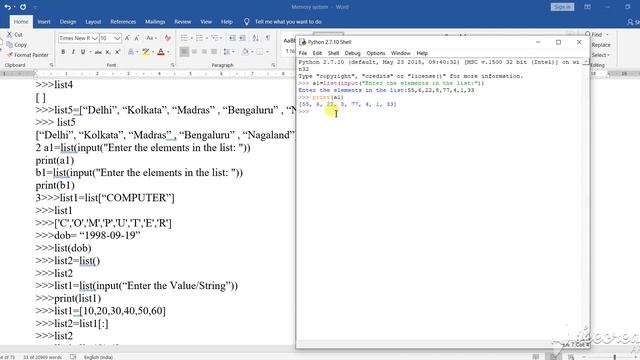Screen dimensions: 640x360
Task: Open the Window menu in Python Shell
Action: coord(400,53)
